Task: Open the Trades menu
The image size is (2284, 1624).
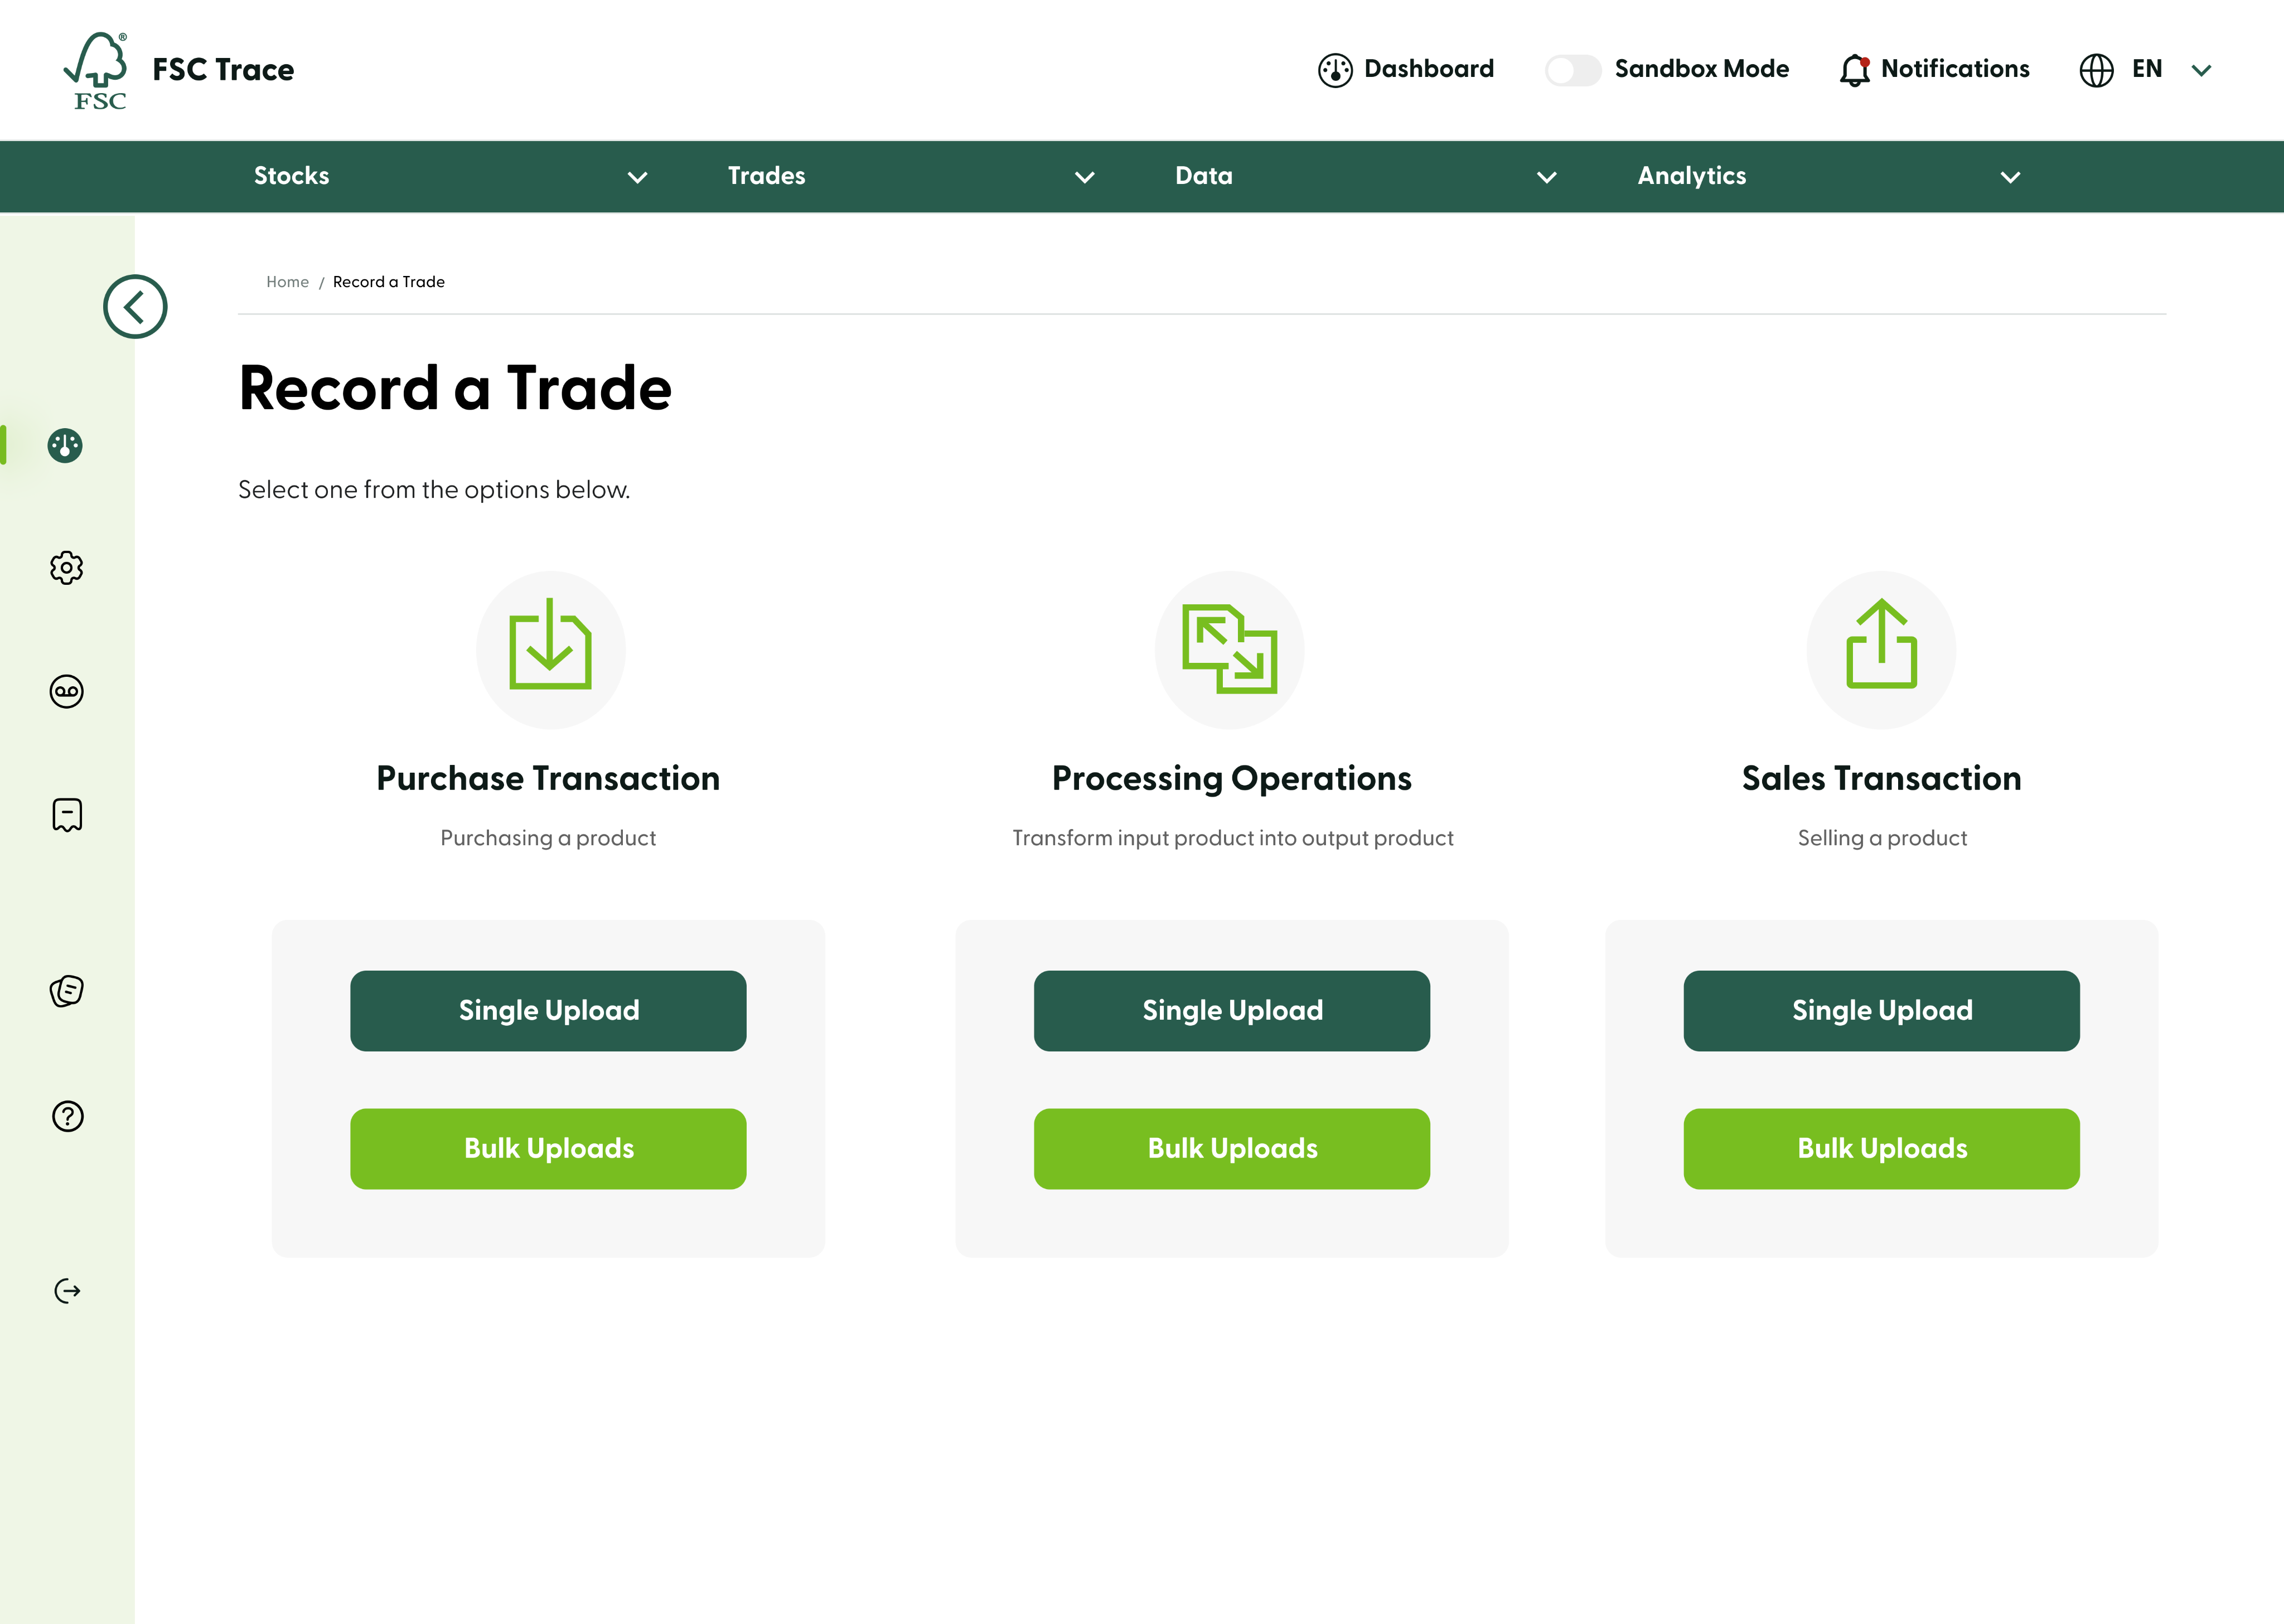Action: point(766,176)
